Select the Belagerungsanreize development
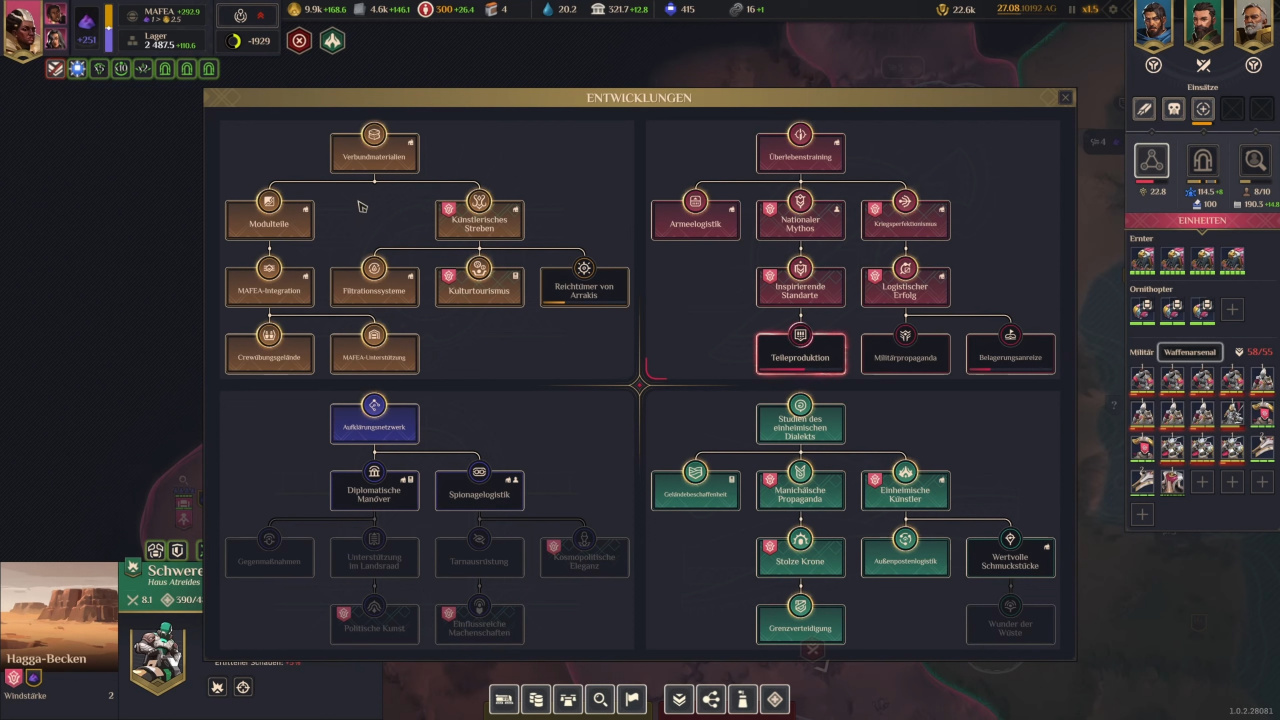The image size is (1280, 720). coord(1010,354)
